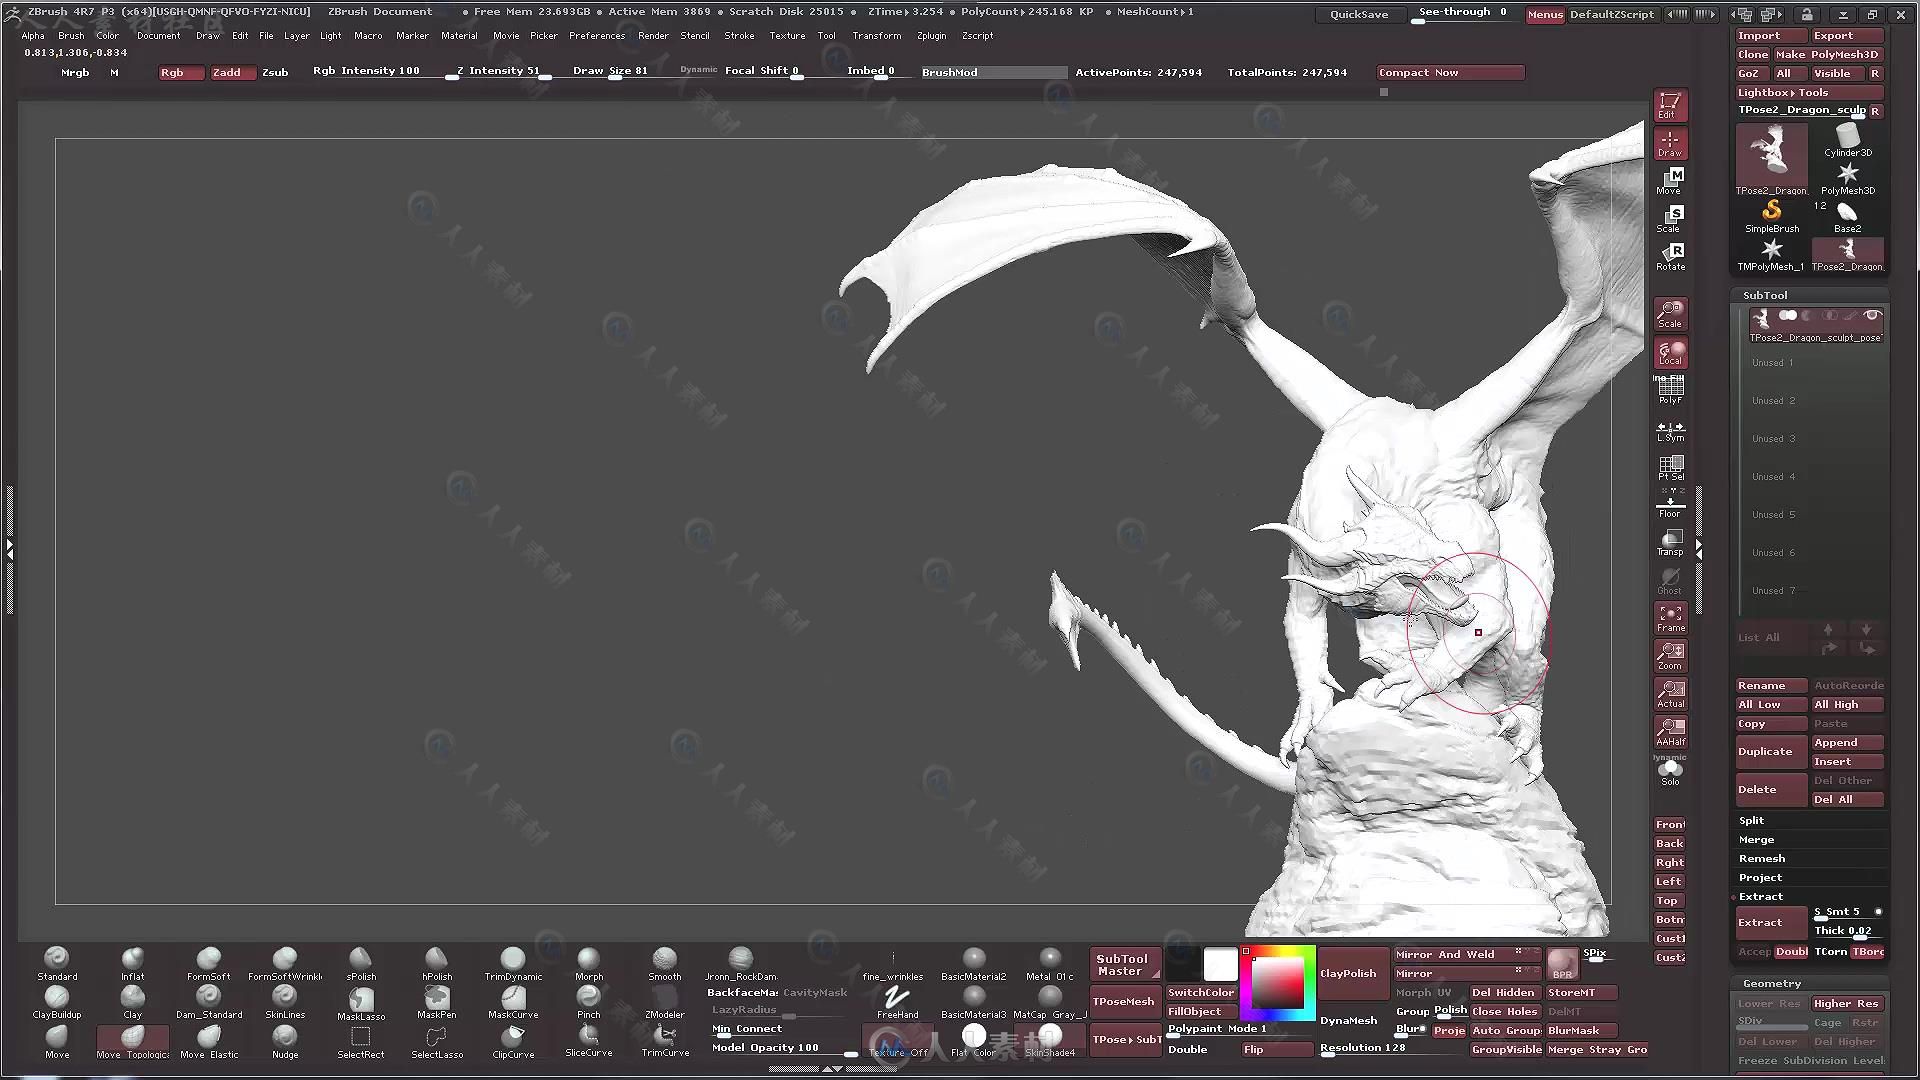Image resolution: width=1920 pixels, height=1080 pixels.
Task: Expand the Remesh section
Action: click(x=1761, y=858)
